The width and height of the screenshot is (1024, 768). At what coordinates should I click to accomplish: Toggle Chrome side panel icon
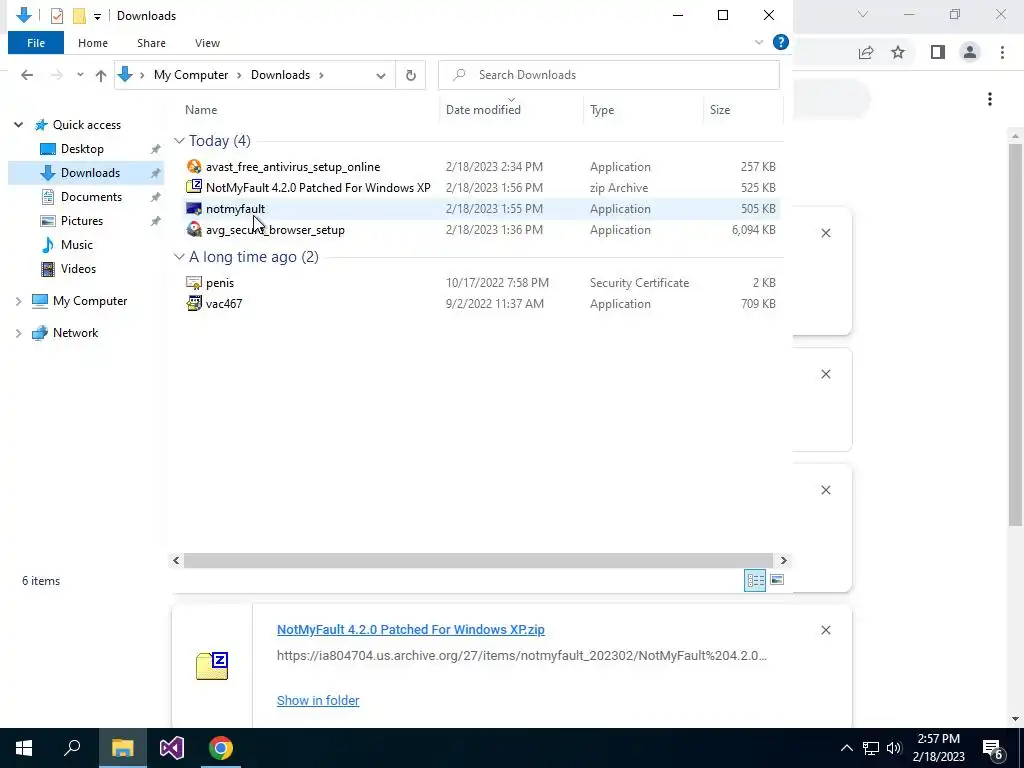click(938, 52)
